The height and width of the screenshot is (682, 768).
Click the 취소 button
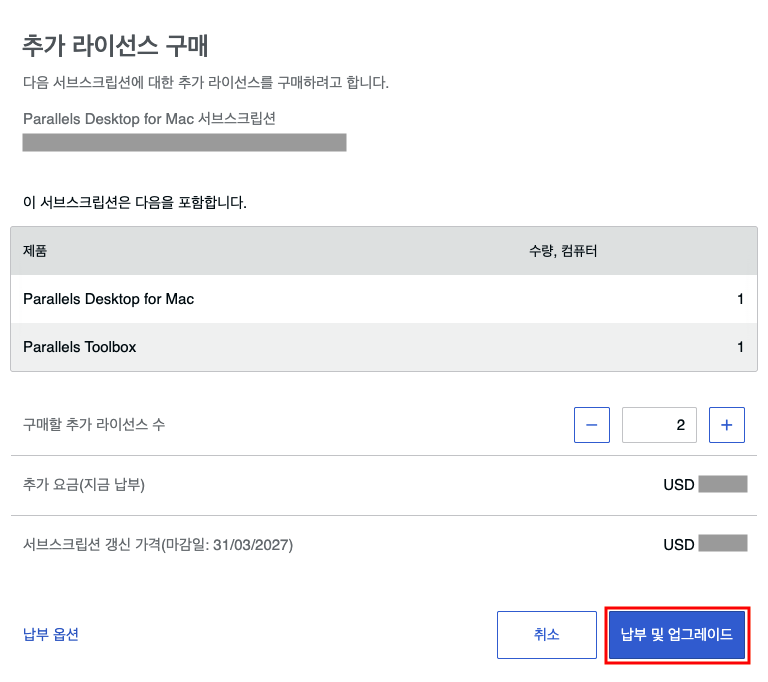click(547, 634)
